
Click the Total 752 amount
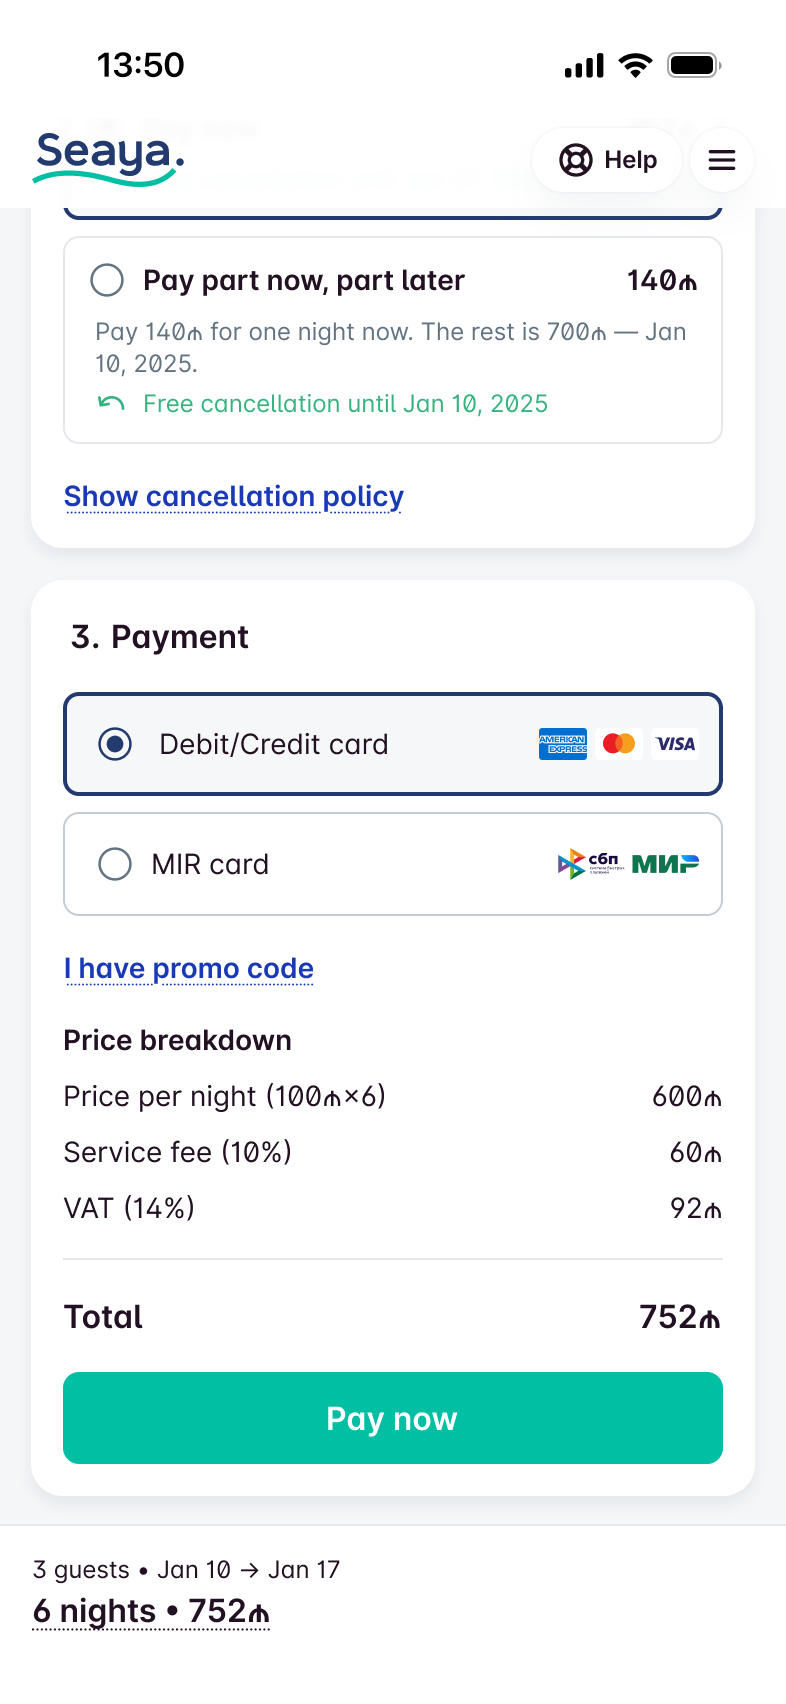click(679, 1317)
